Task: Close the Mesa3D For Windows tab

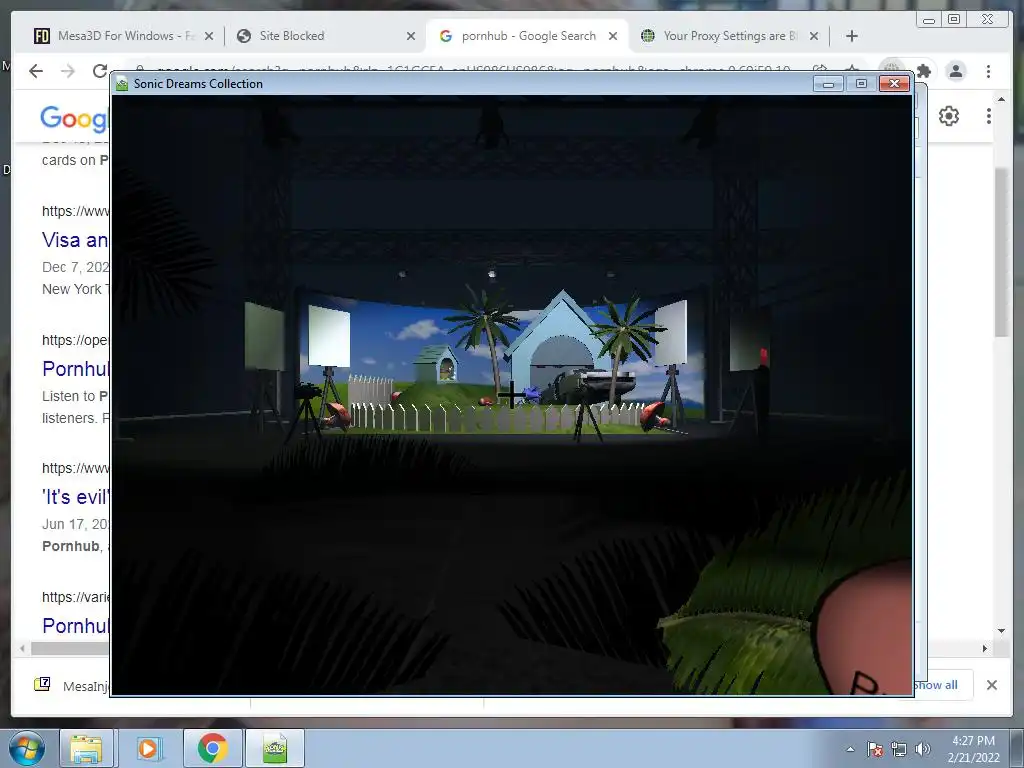Action: point(209,37)
